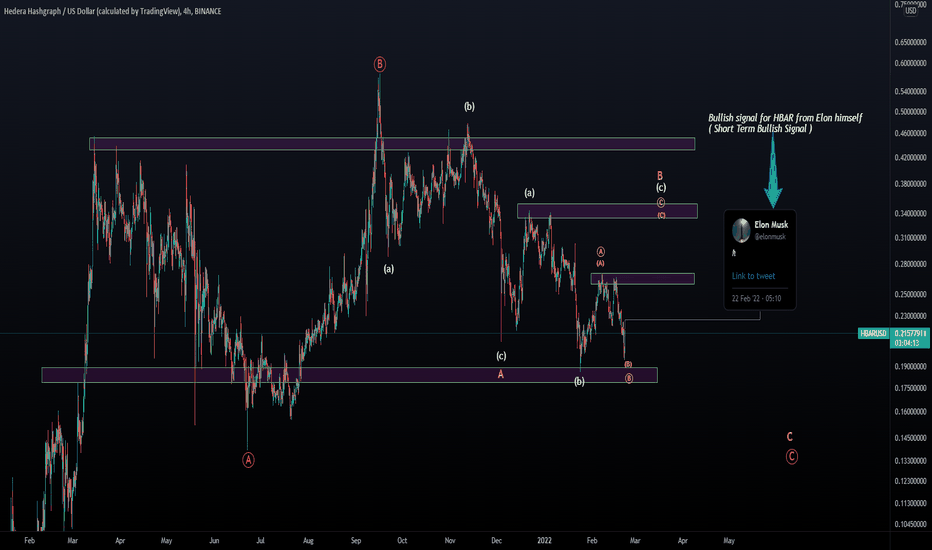This screenshot has width=932, height=550.
Task: Select the white (c) label under December low
Action: [x=501, y=356]
